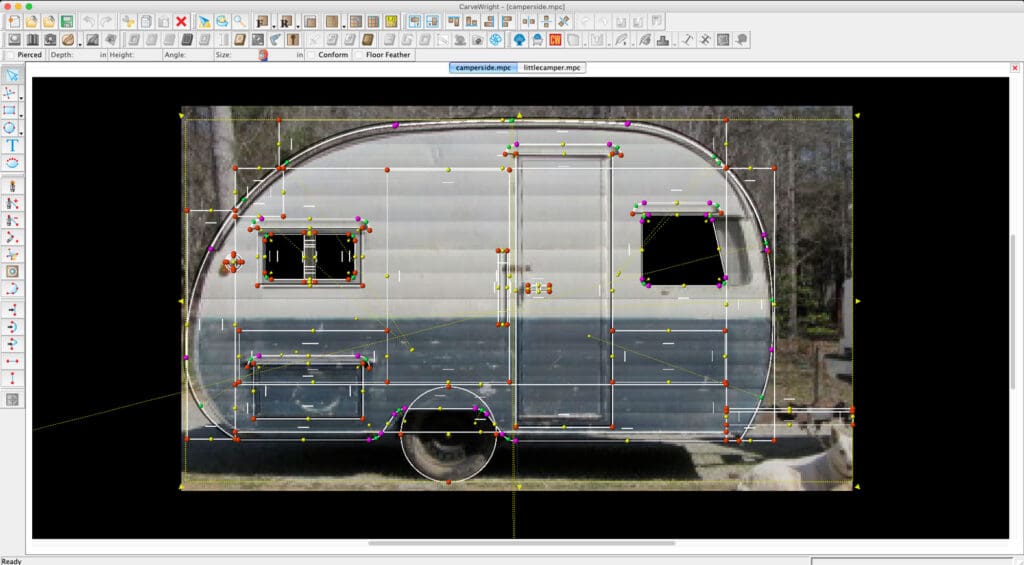
Task: Toggle the Floor Feather checkbox
Action: 360,55
